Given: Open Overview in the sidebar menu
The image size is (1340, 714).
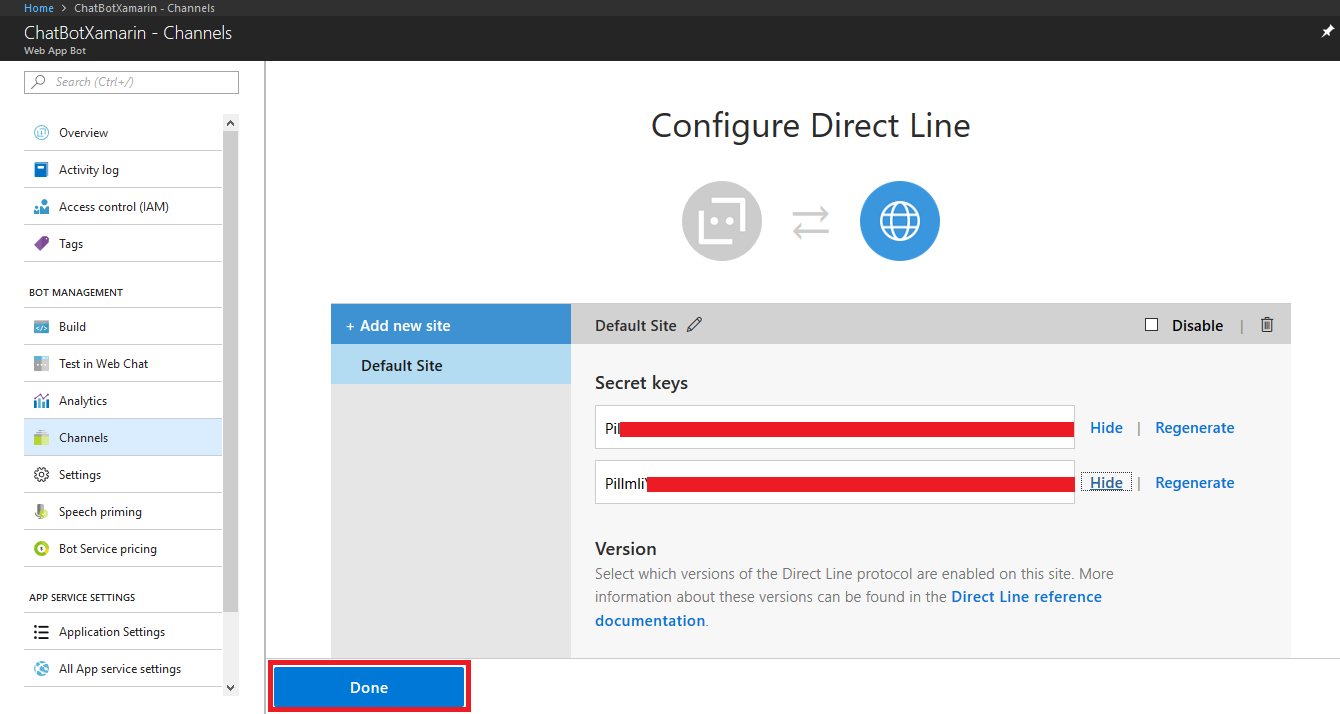Looking at the screenshot, I should click(x=123, y=133).
